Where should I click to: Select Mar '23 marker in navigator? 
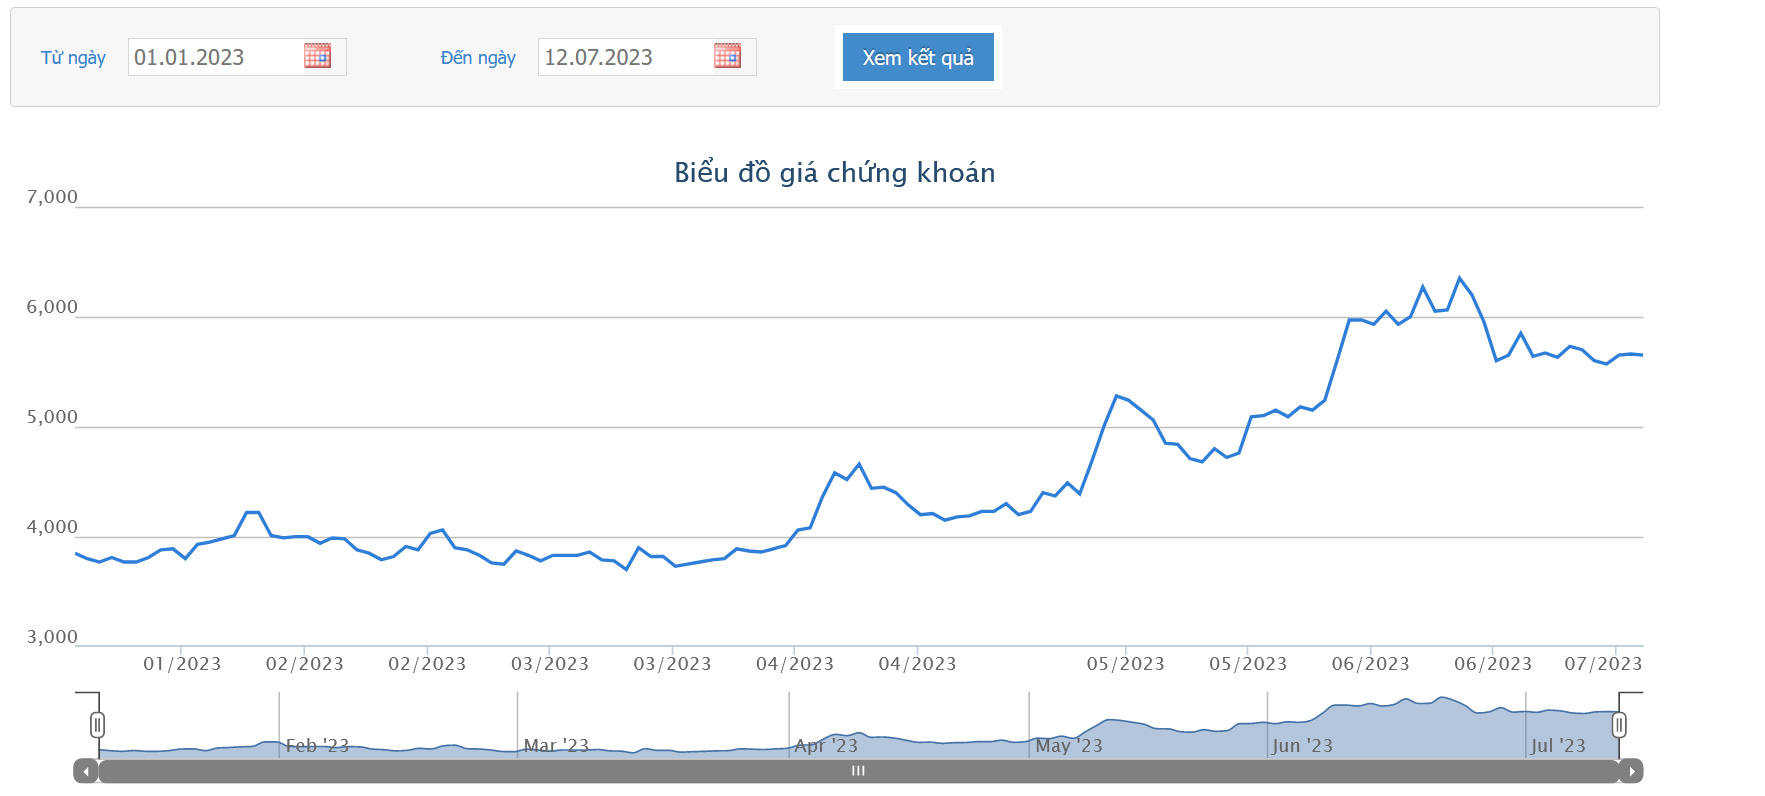click(x=556, y=745)
